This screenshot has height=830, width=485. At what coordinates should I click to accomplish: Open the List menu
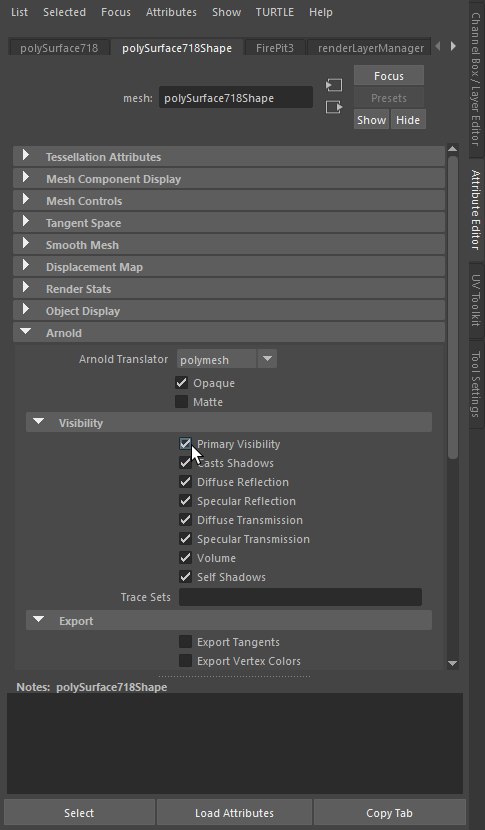pyautogui.click(x=20, y=12)
